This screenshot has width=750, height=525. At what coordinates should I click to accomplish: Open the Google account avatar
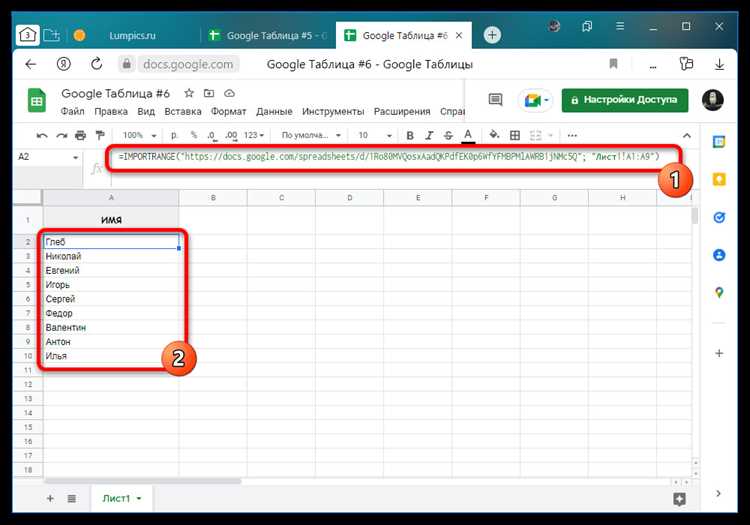[712, 99]
